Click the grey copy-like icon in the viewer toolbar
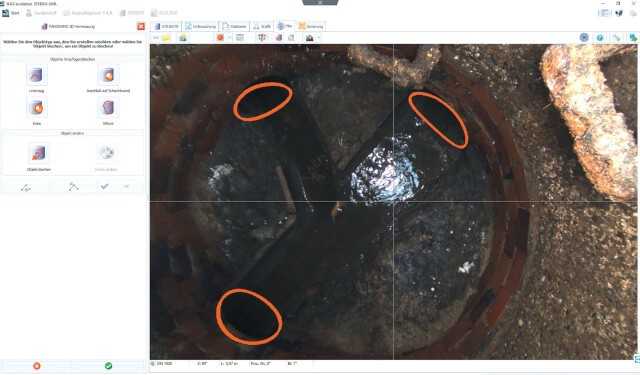The height and width of the screenshot is (375, 640). [291, 38]
